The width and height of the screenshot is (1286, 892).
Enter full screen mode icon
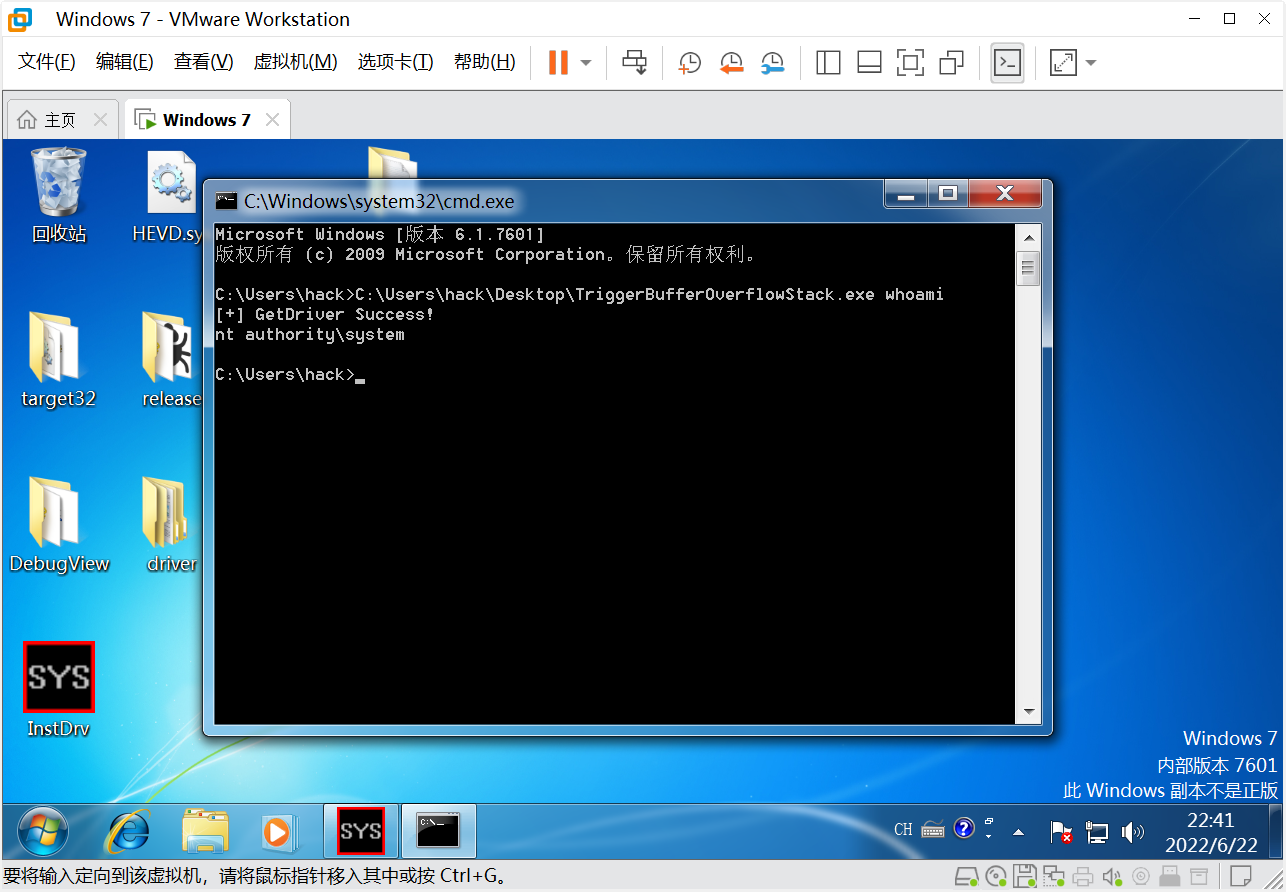pyautogui.click(x=910, y=63)
